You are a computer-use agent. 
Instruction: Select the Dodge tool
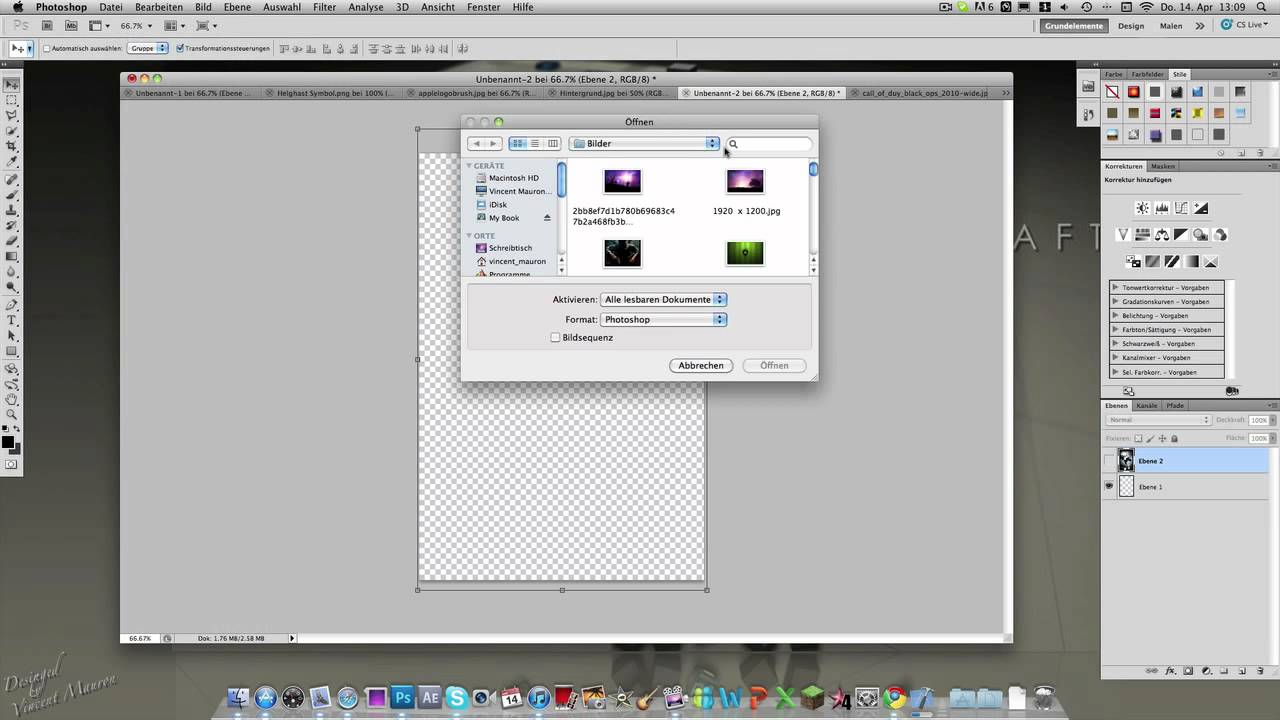[12, 286]
